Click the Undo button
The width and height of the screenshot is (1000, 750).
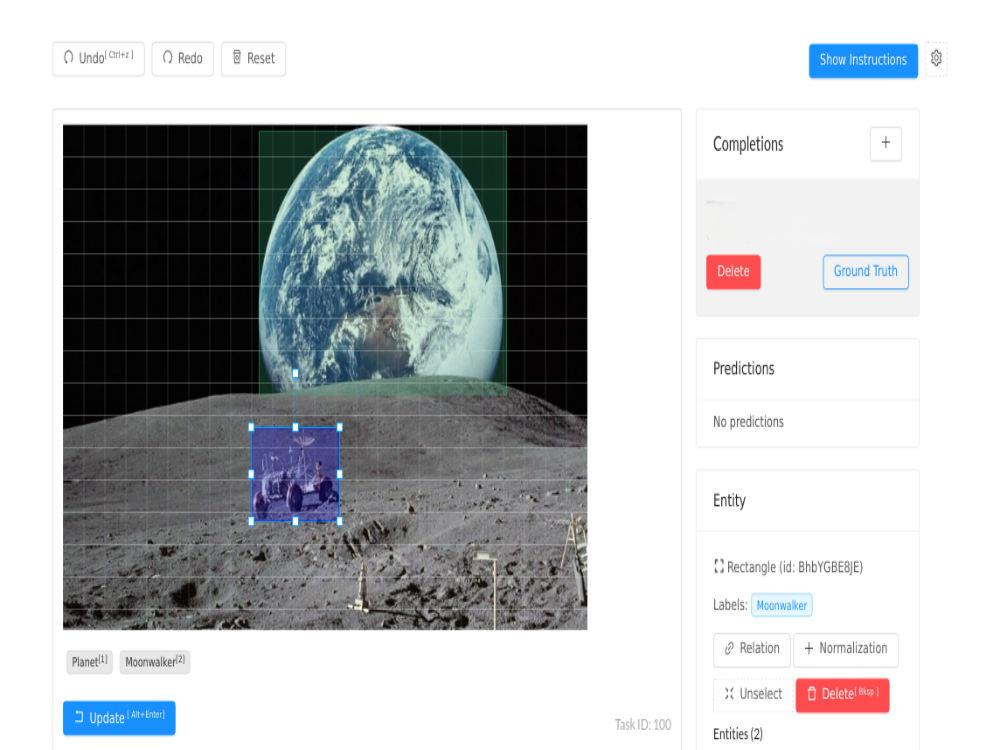98,58
